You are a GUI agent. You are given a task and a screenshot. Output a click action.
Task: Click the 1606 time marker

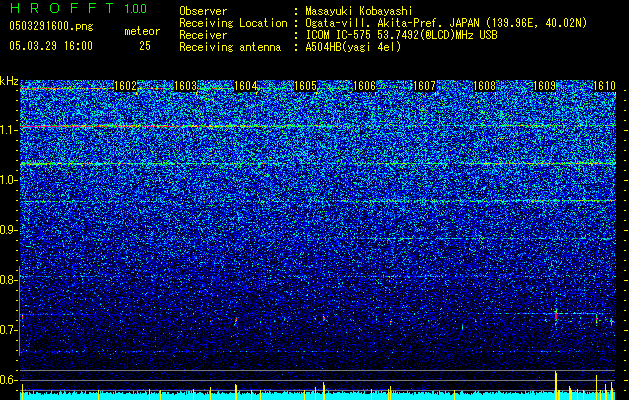pos(365,86)
